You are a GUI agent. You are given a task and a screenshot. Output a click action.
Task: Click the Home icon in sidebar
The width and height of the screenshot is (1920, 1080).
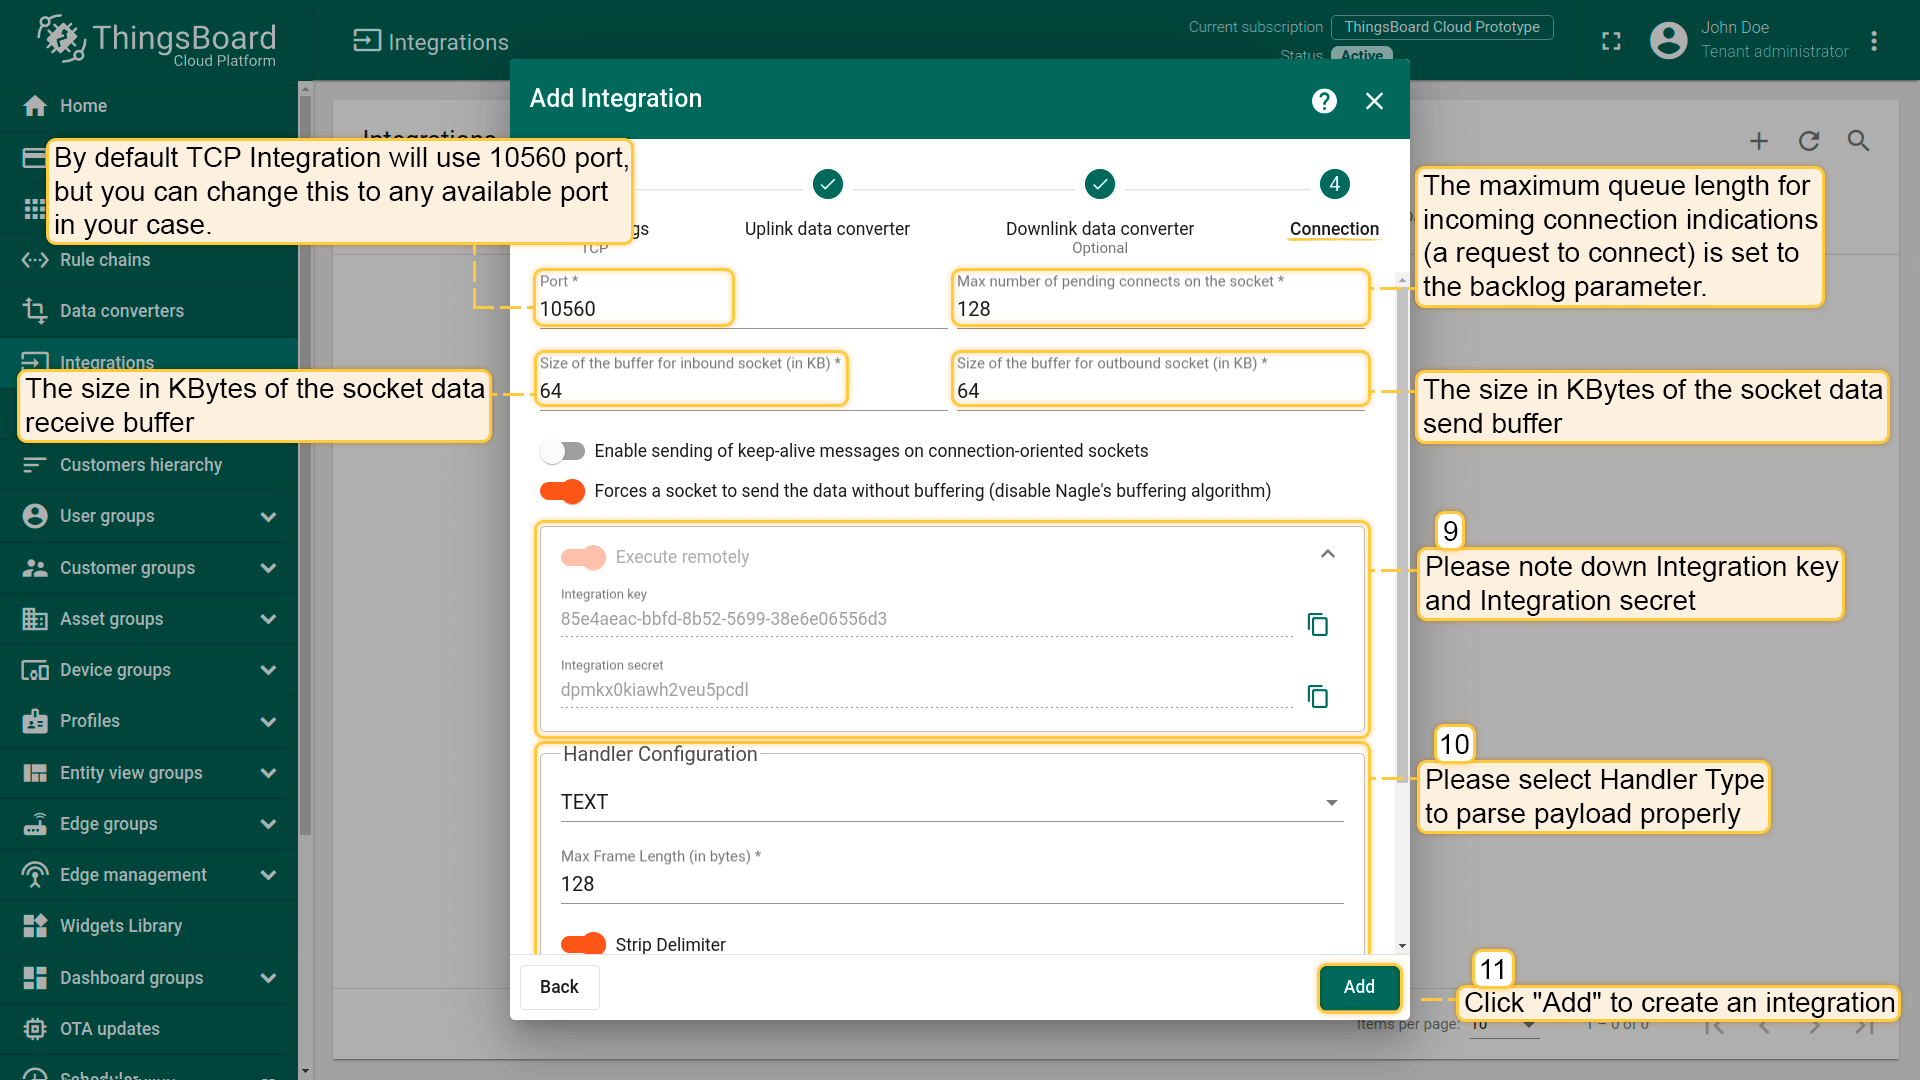35,106
